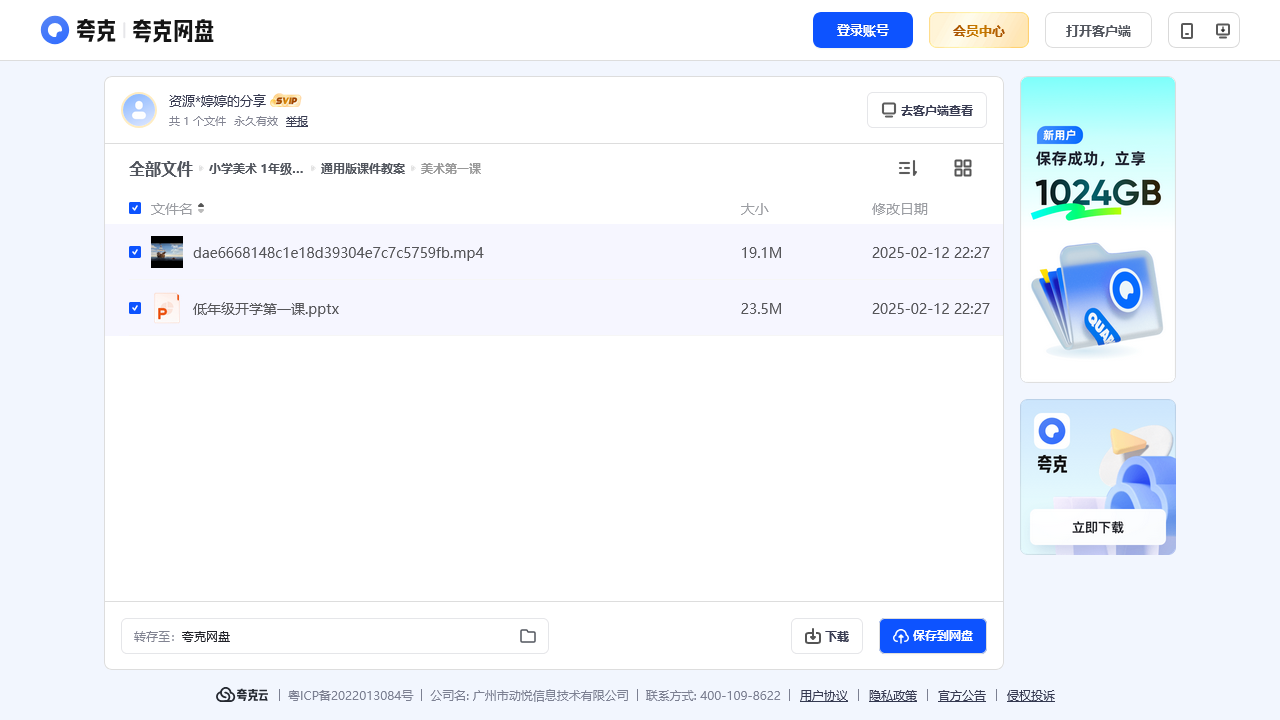Click the 19.1M size cell

(761, 252)
